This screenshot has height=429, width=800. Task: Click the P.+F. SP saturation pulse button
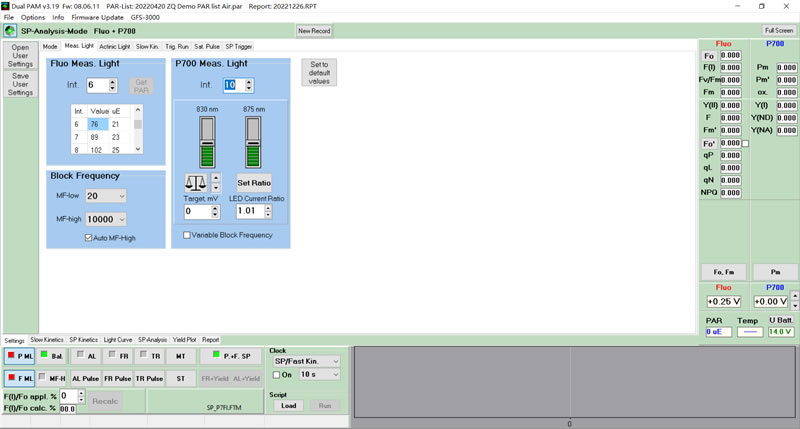(x=230, y=356)
